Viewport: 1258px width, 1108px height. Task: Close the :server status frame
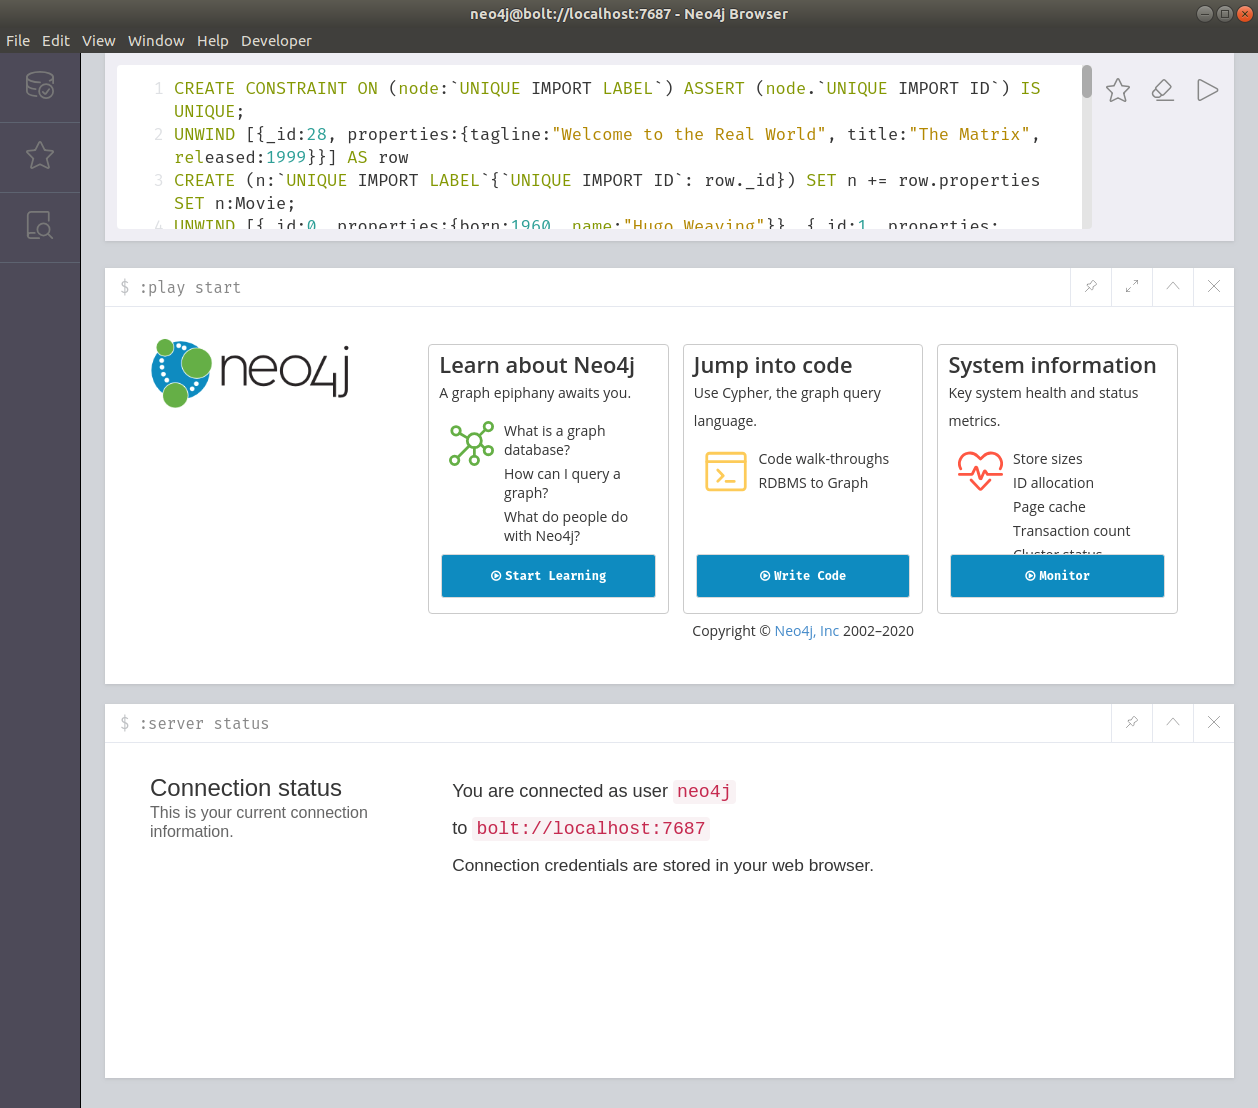pyautogui.click(x=1213, y=723)
